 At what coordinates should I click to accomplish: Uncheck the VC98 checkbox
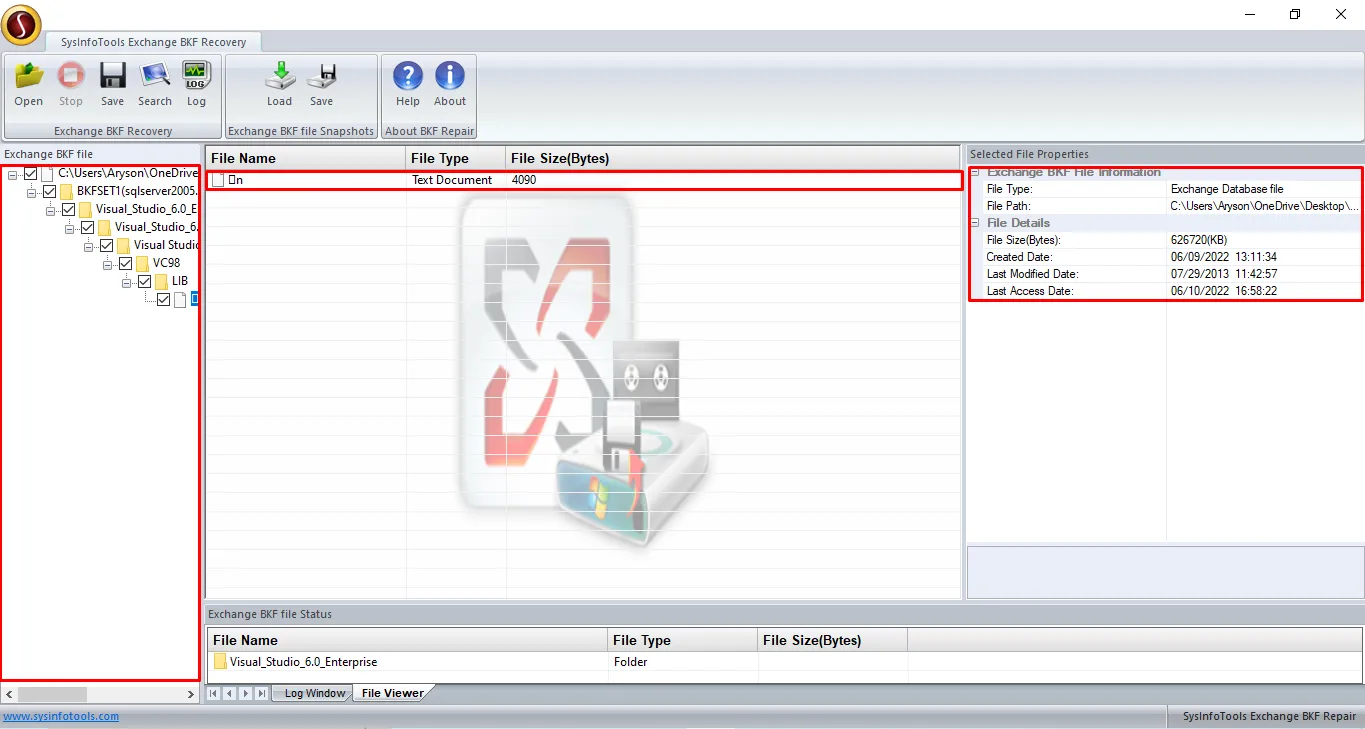tap(125, 264)
